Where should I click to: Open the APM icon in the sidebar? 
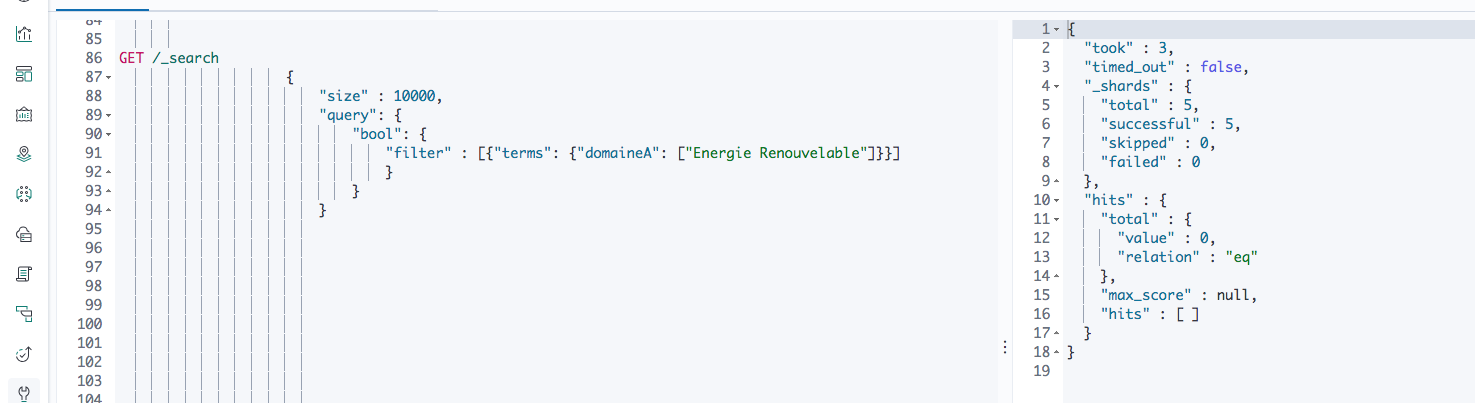coord(25,314)
